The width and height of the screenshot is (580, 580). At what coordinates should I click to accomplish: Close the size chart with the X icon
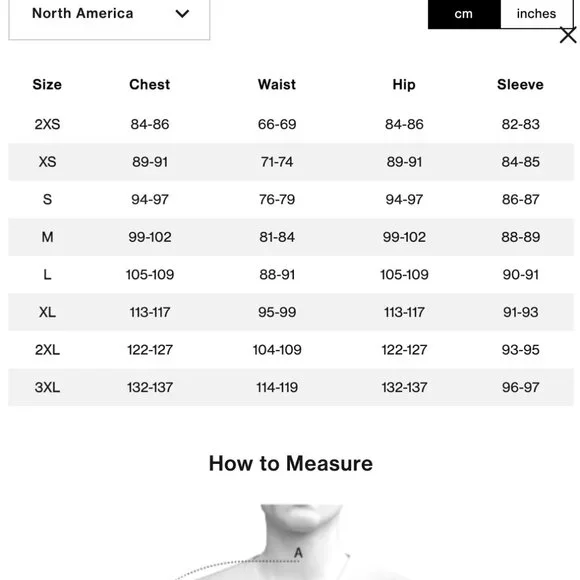[568, 36]
